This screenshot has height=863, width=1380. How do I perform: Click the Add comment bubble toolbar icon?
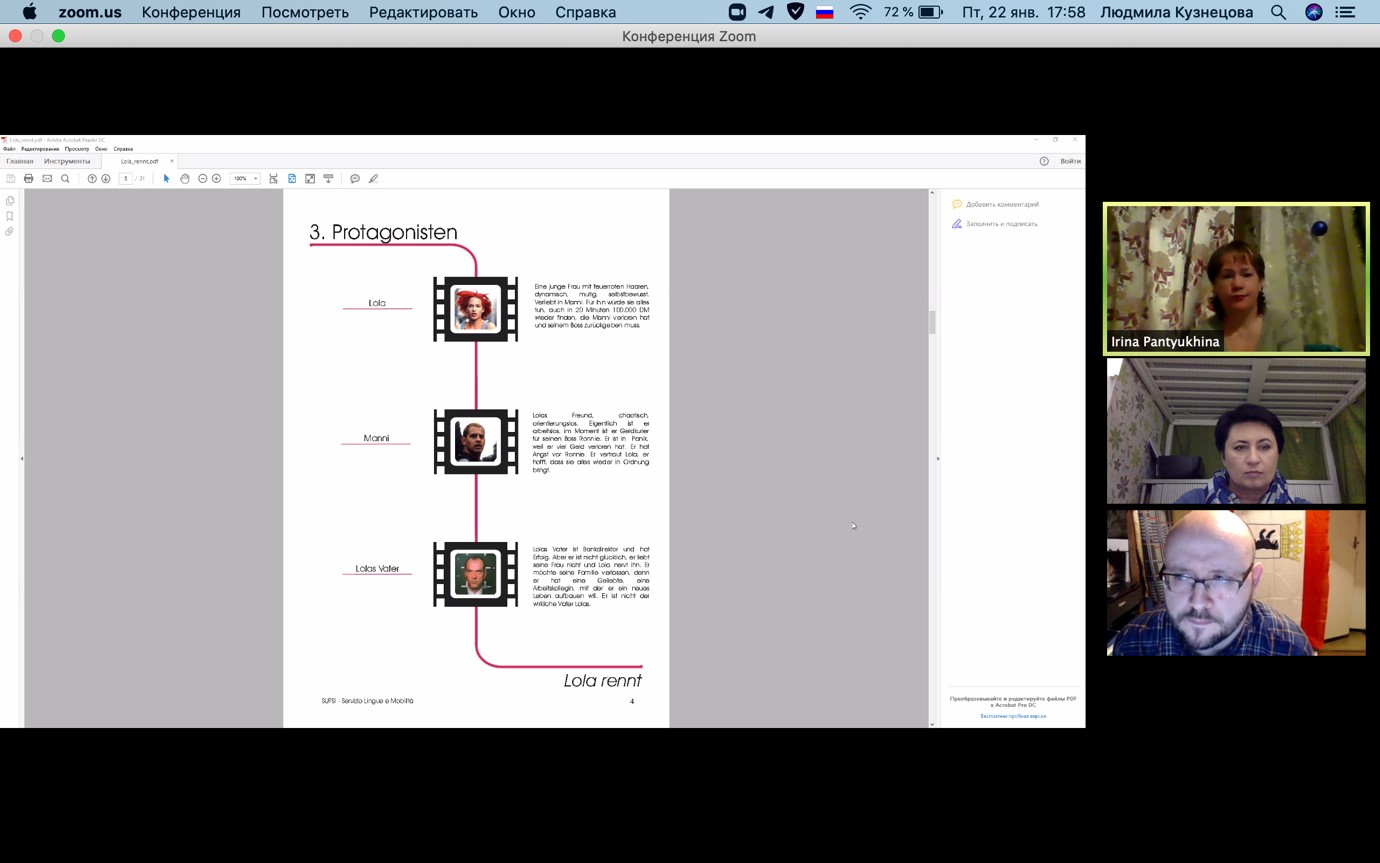[355, 179]
